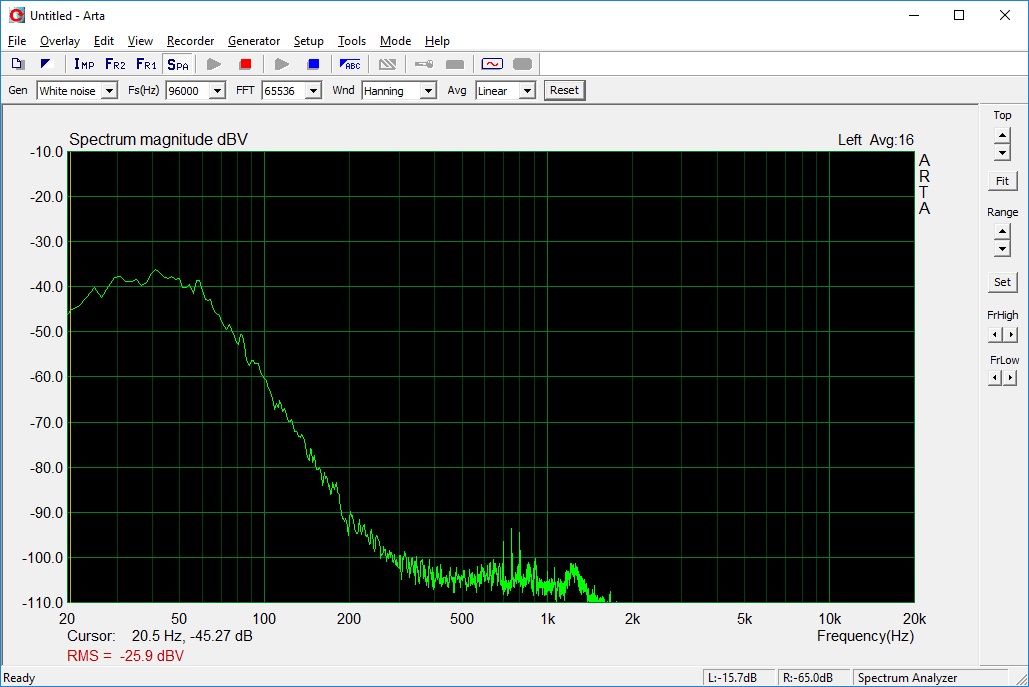The image size is (1029, 687).
Task: Click the Reset averaging button
Action: pos(564,90)
